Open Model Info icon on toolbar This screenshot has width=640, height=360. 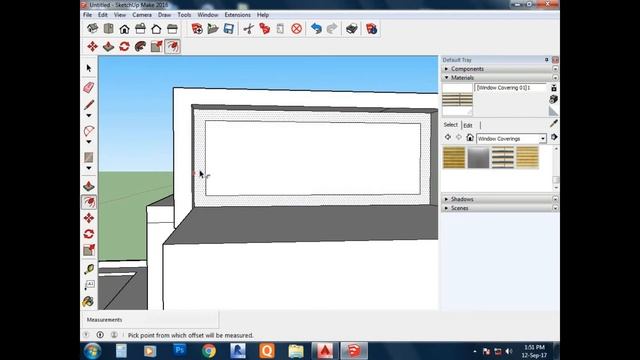[x=371, y=29]
